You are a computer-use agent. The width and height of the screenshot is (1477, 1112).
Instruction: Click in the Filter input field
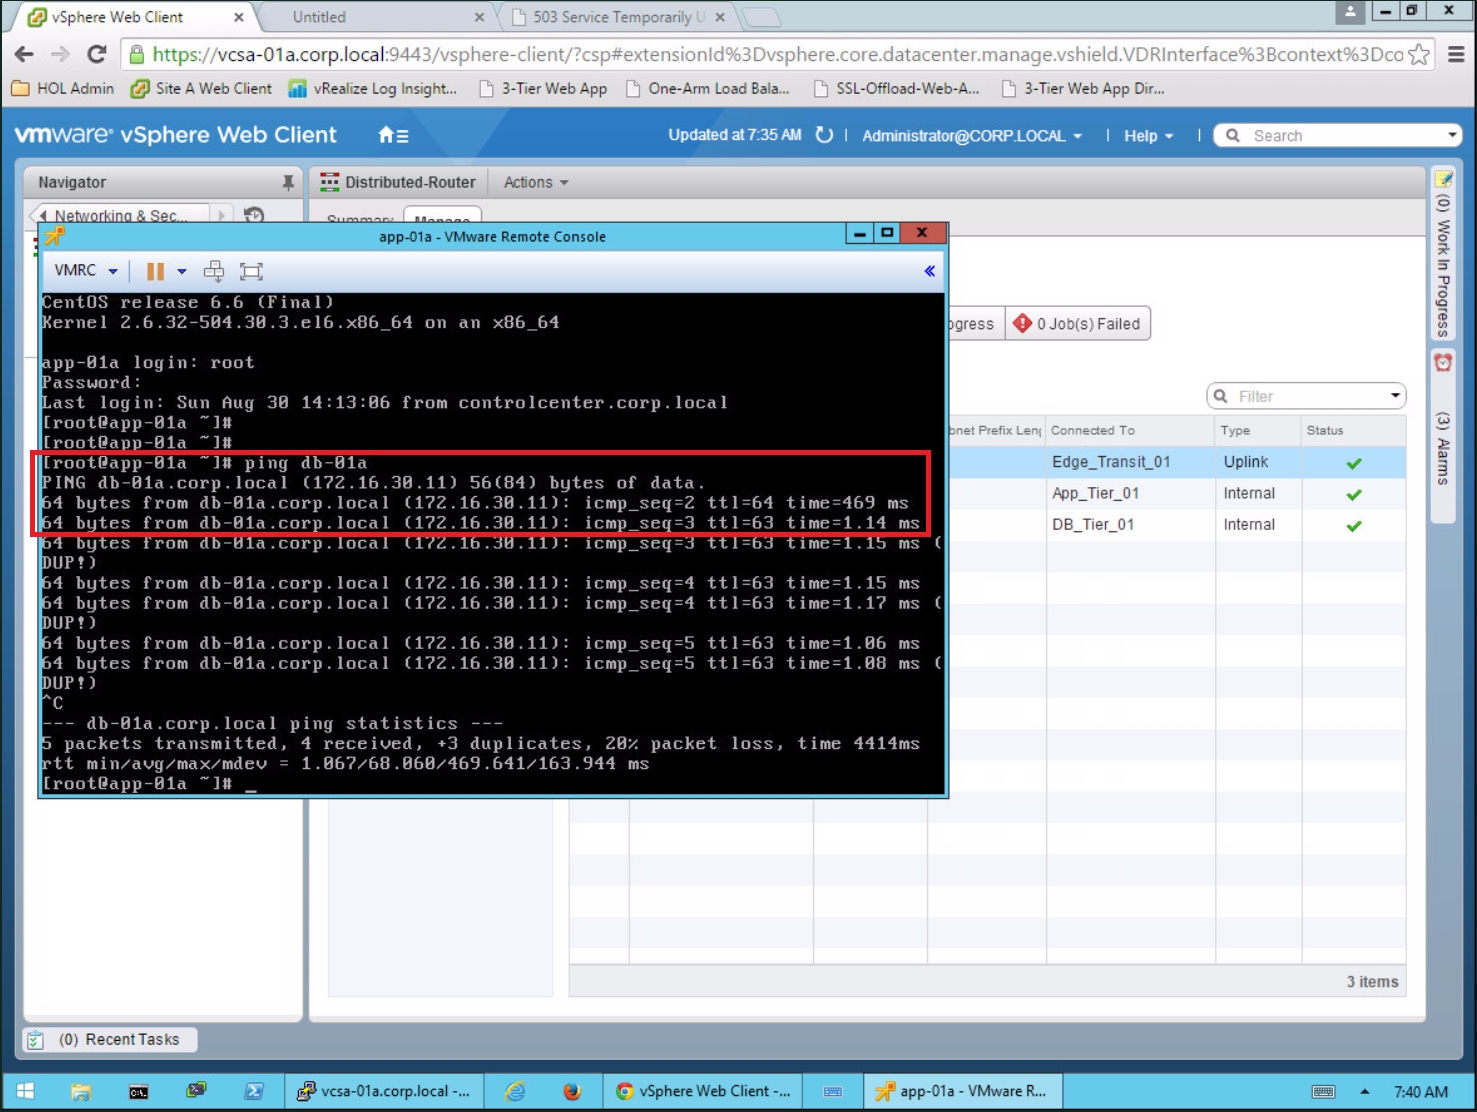click(1308, 396)
